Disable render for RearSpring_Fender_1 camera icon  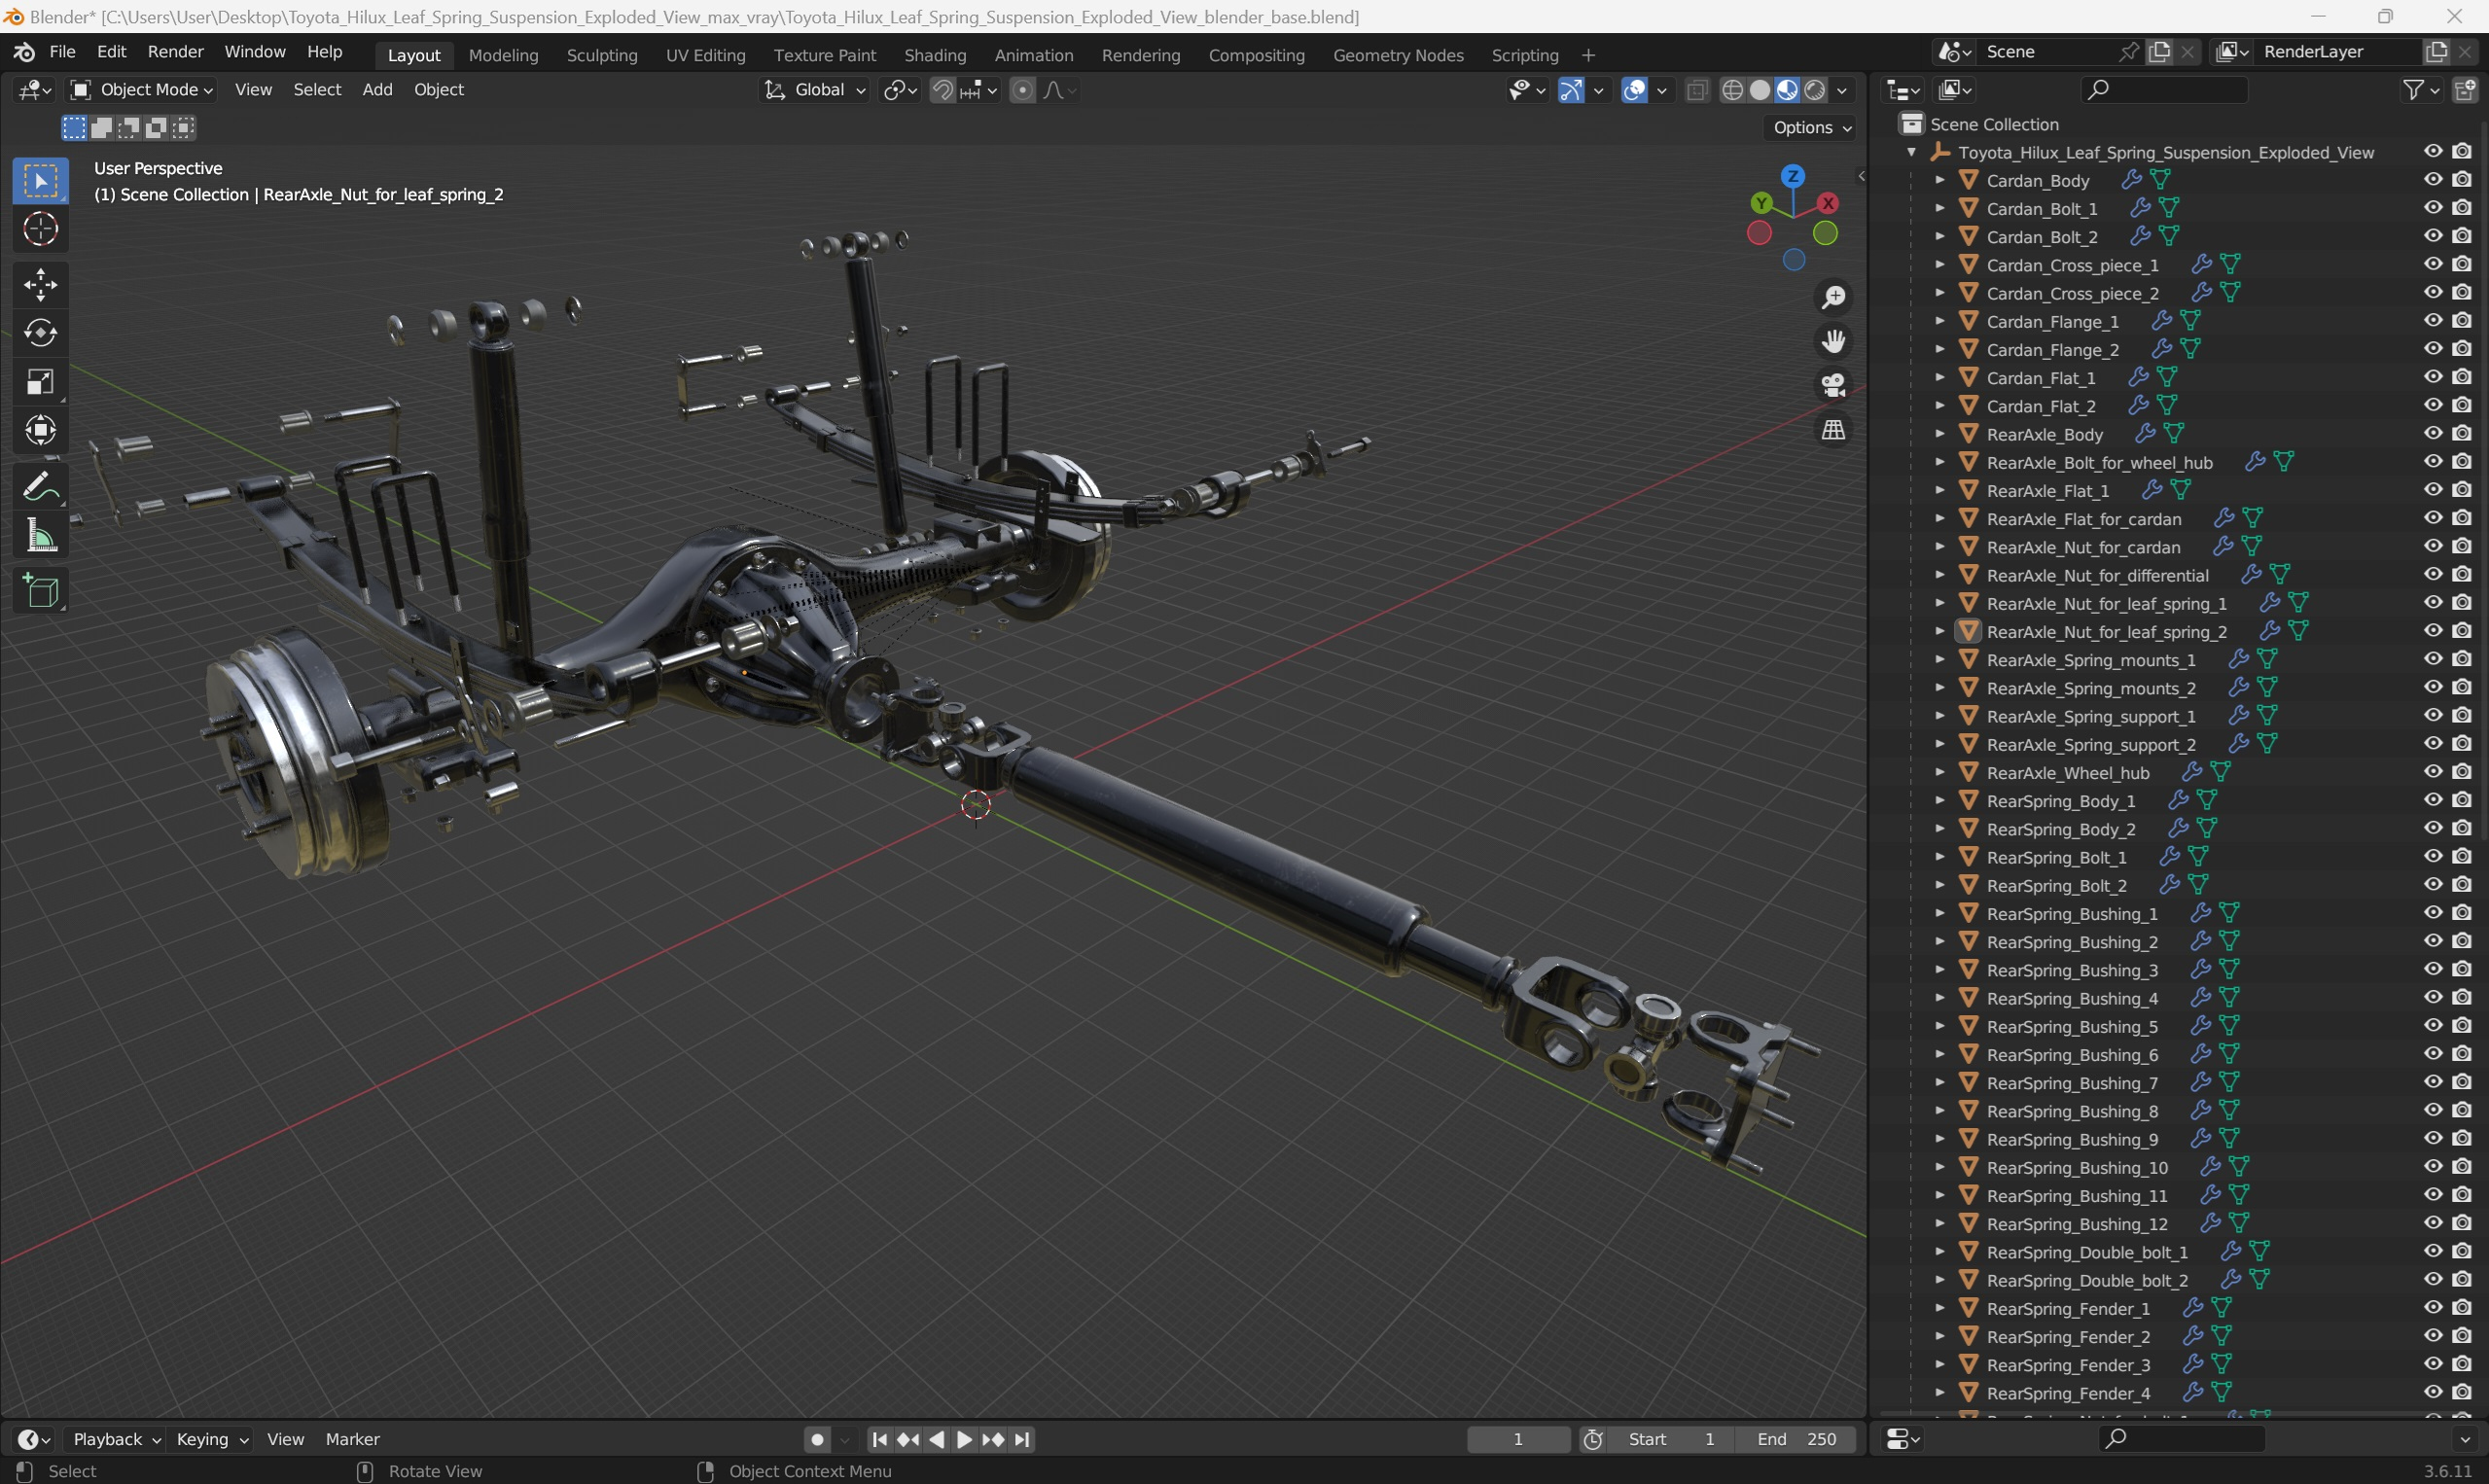point(2461,1308)
